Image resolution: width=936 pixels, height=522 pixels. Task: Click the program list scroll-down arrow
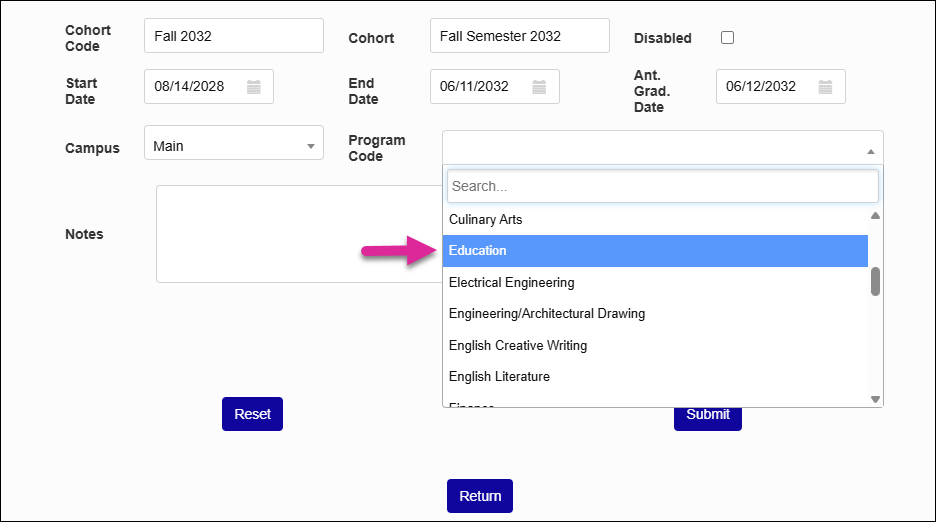click(875, 400)
